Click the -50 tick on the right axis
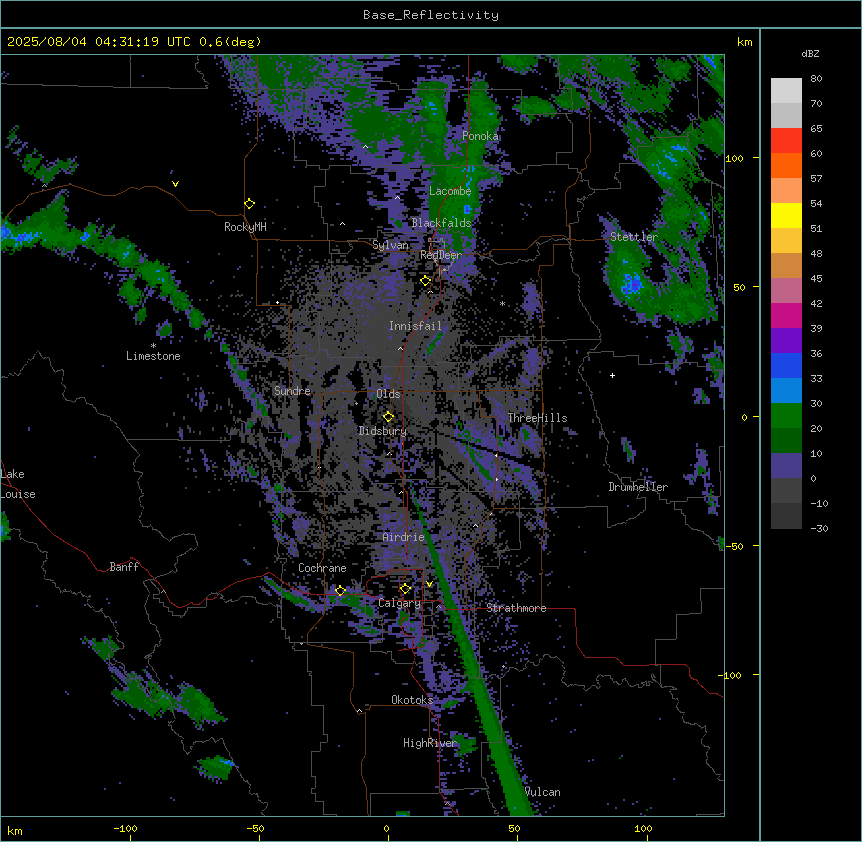The height and width of the screenshot is (842, 862). point(734,546)
